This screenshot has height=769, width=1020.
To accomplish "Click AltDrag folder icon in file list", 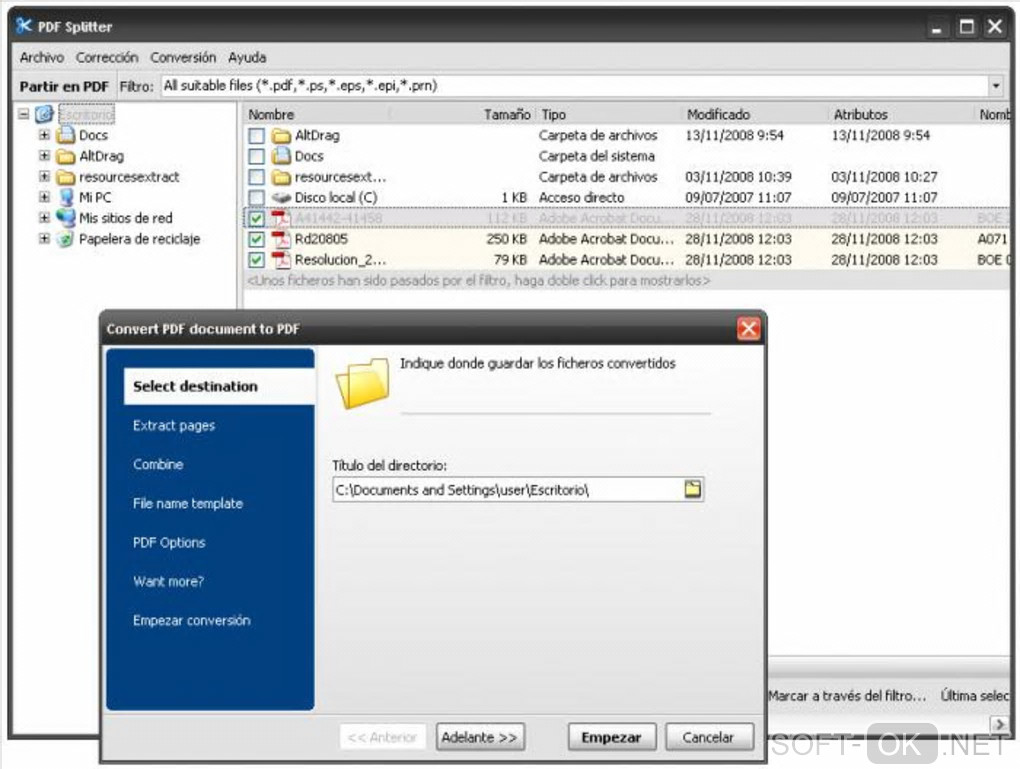I will point(281,135).
